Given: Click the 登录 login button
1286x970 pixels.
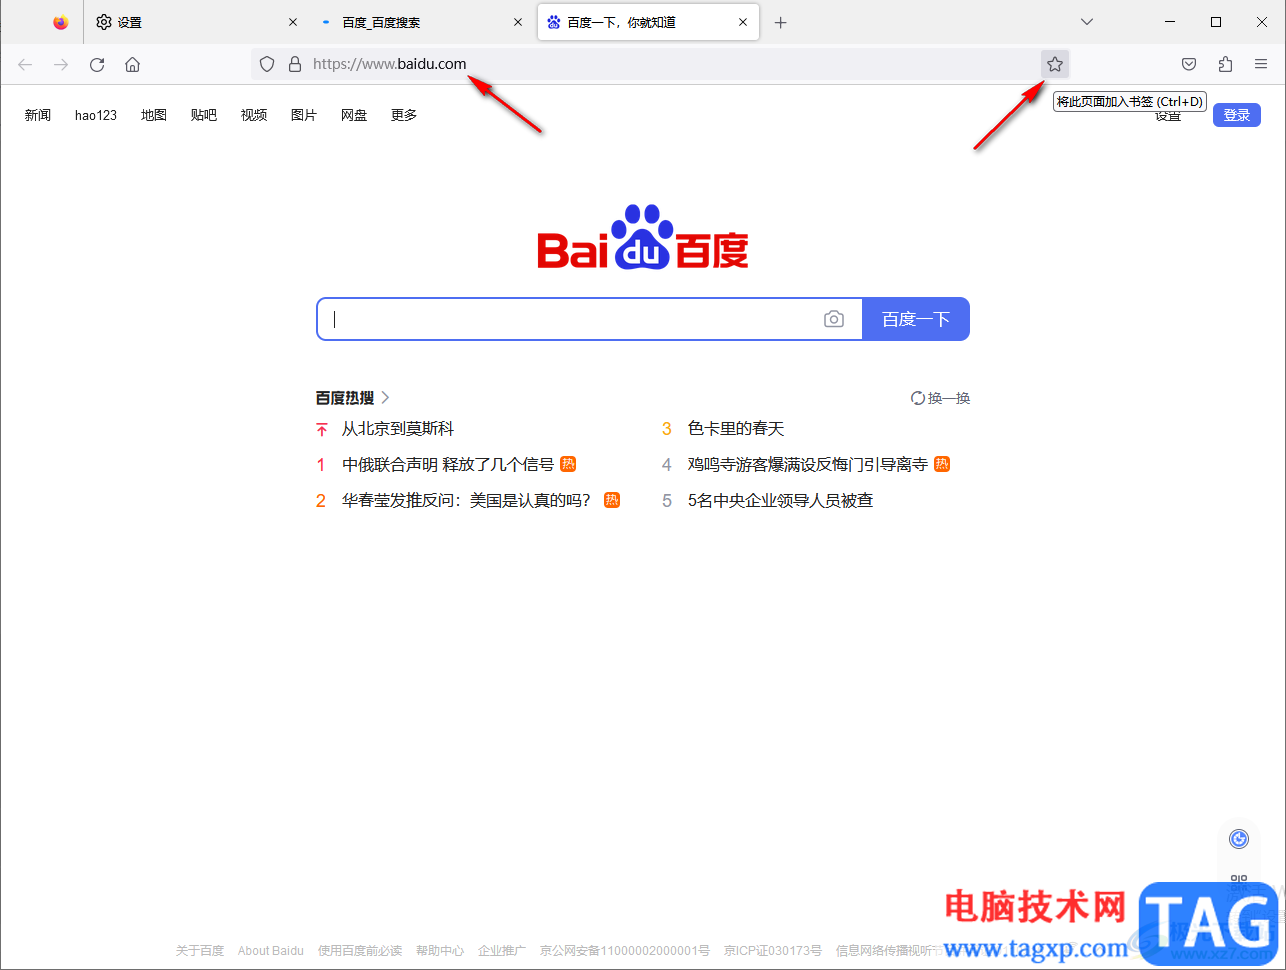Looking at the screenshot, I should tap(1237, 115).
